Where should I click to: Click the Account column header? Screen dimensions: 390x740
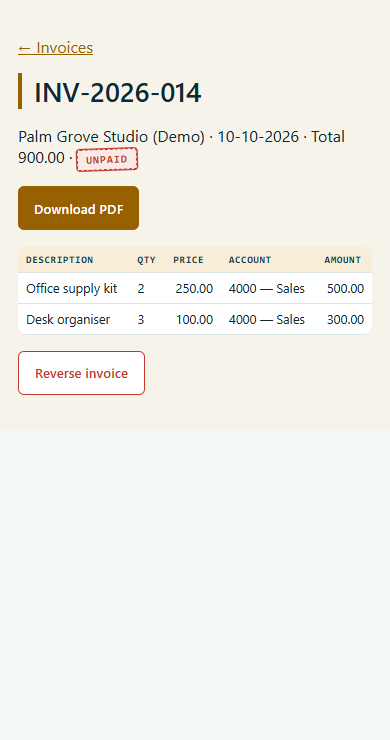pos(250,260)
